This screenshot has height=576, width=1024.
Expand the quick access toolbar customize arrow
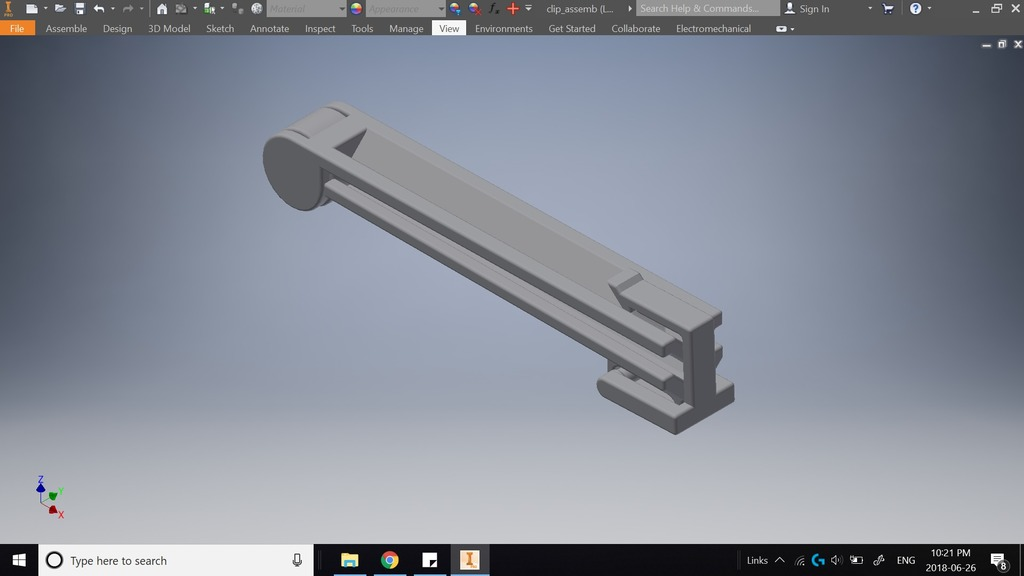coord(528,8)
